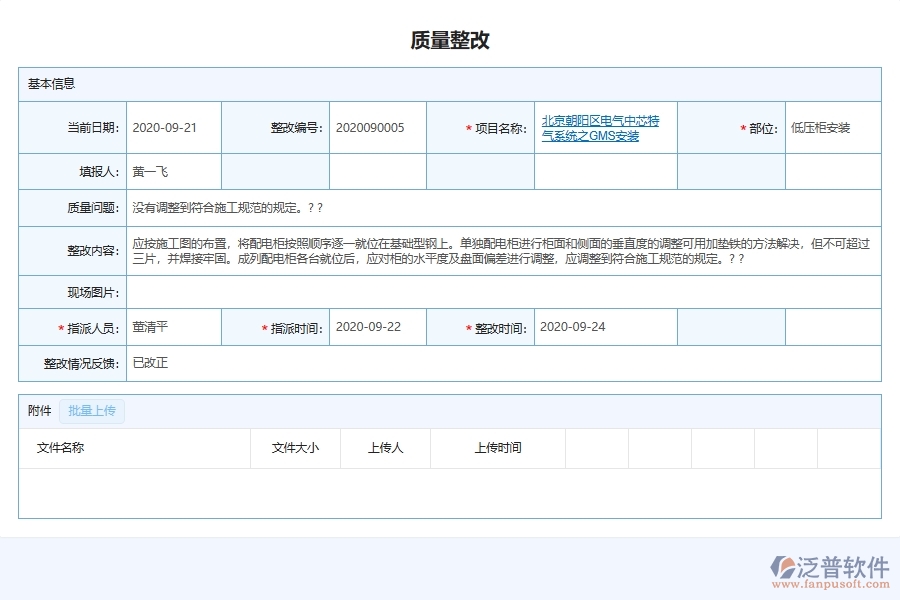Click the 质量整改 page title
Viewport: 900px width, 600px height.
tap(450, 39)
